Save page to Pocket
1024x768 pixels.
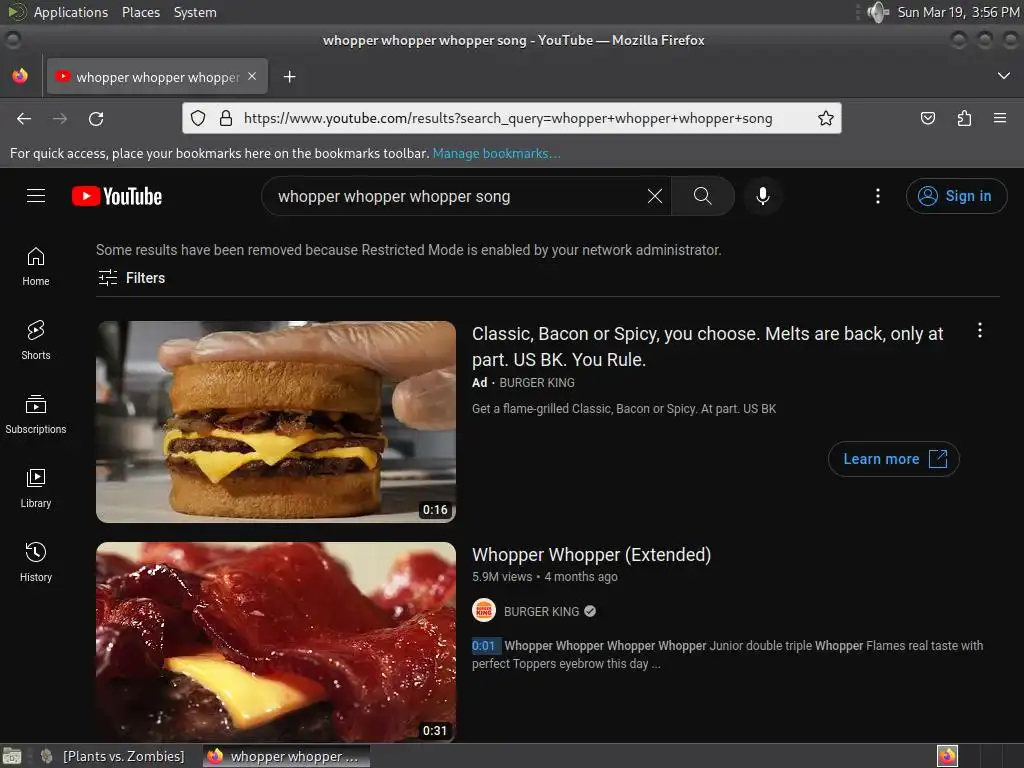point(927,118)
